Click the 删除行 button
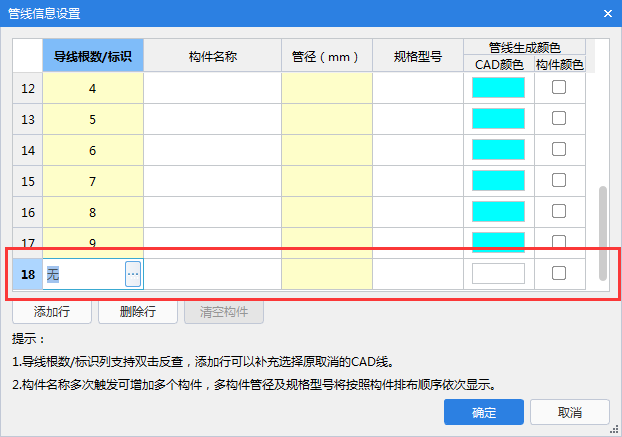 tap(137, 311)
